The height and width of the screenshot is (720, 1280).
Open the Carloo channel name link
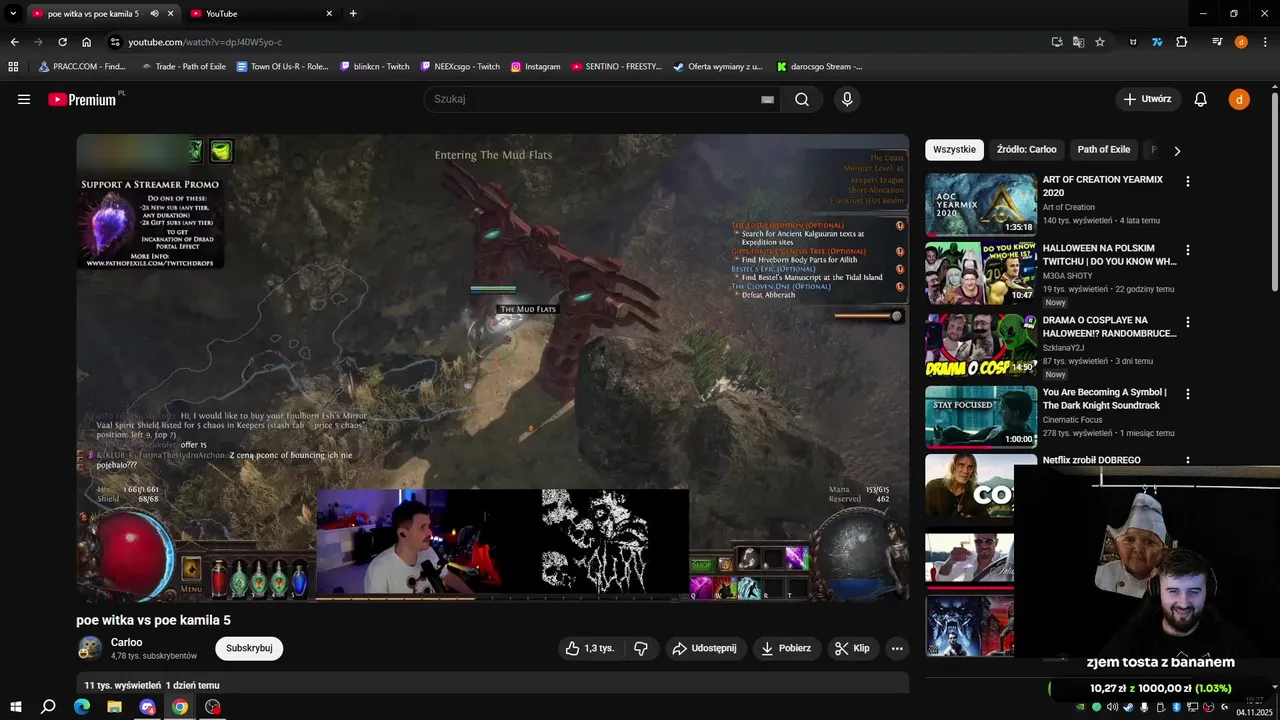127,642
